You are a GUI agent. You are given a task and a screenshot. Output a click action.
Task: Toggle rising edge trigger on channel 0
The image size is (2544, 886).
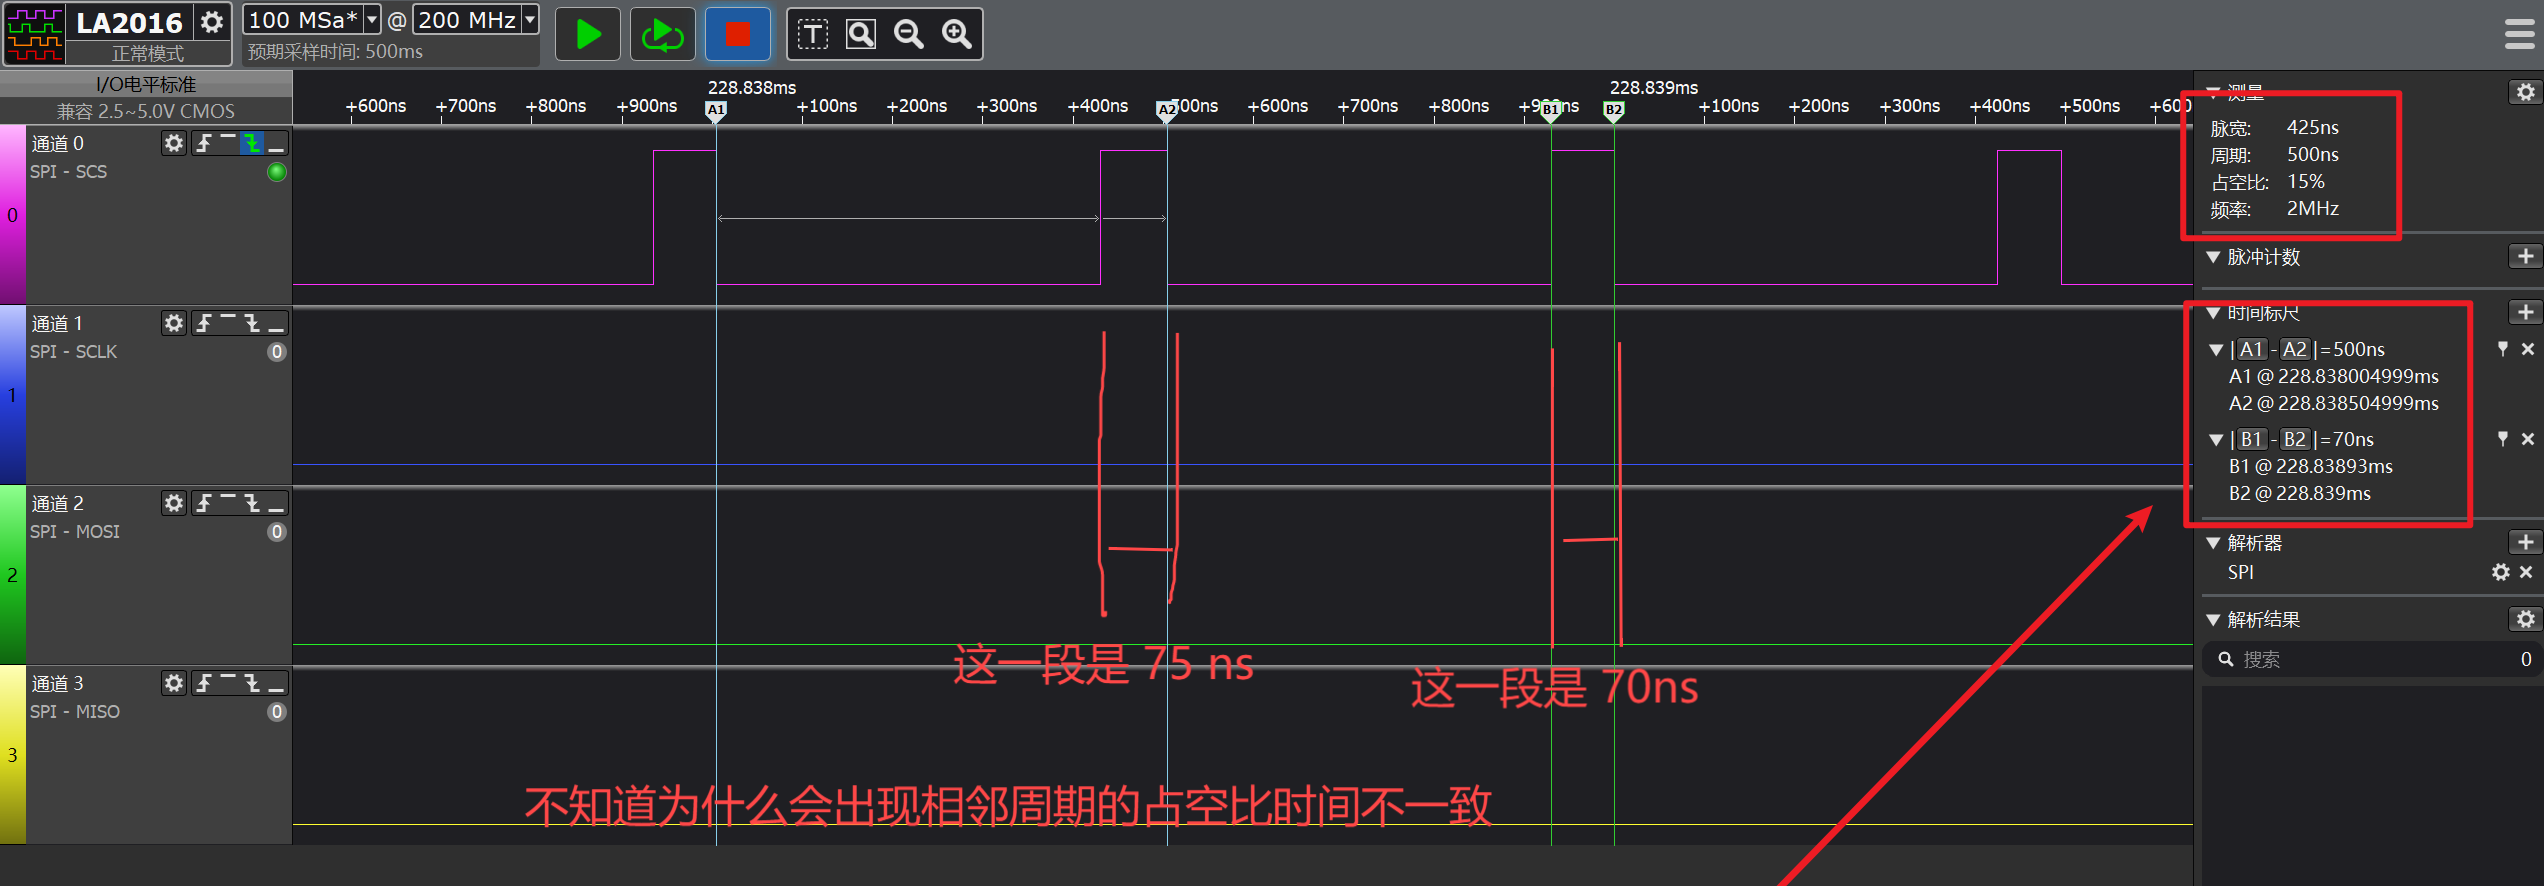pos(203,143)
